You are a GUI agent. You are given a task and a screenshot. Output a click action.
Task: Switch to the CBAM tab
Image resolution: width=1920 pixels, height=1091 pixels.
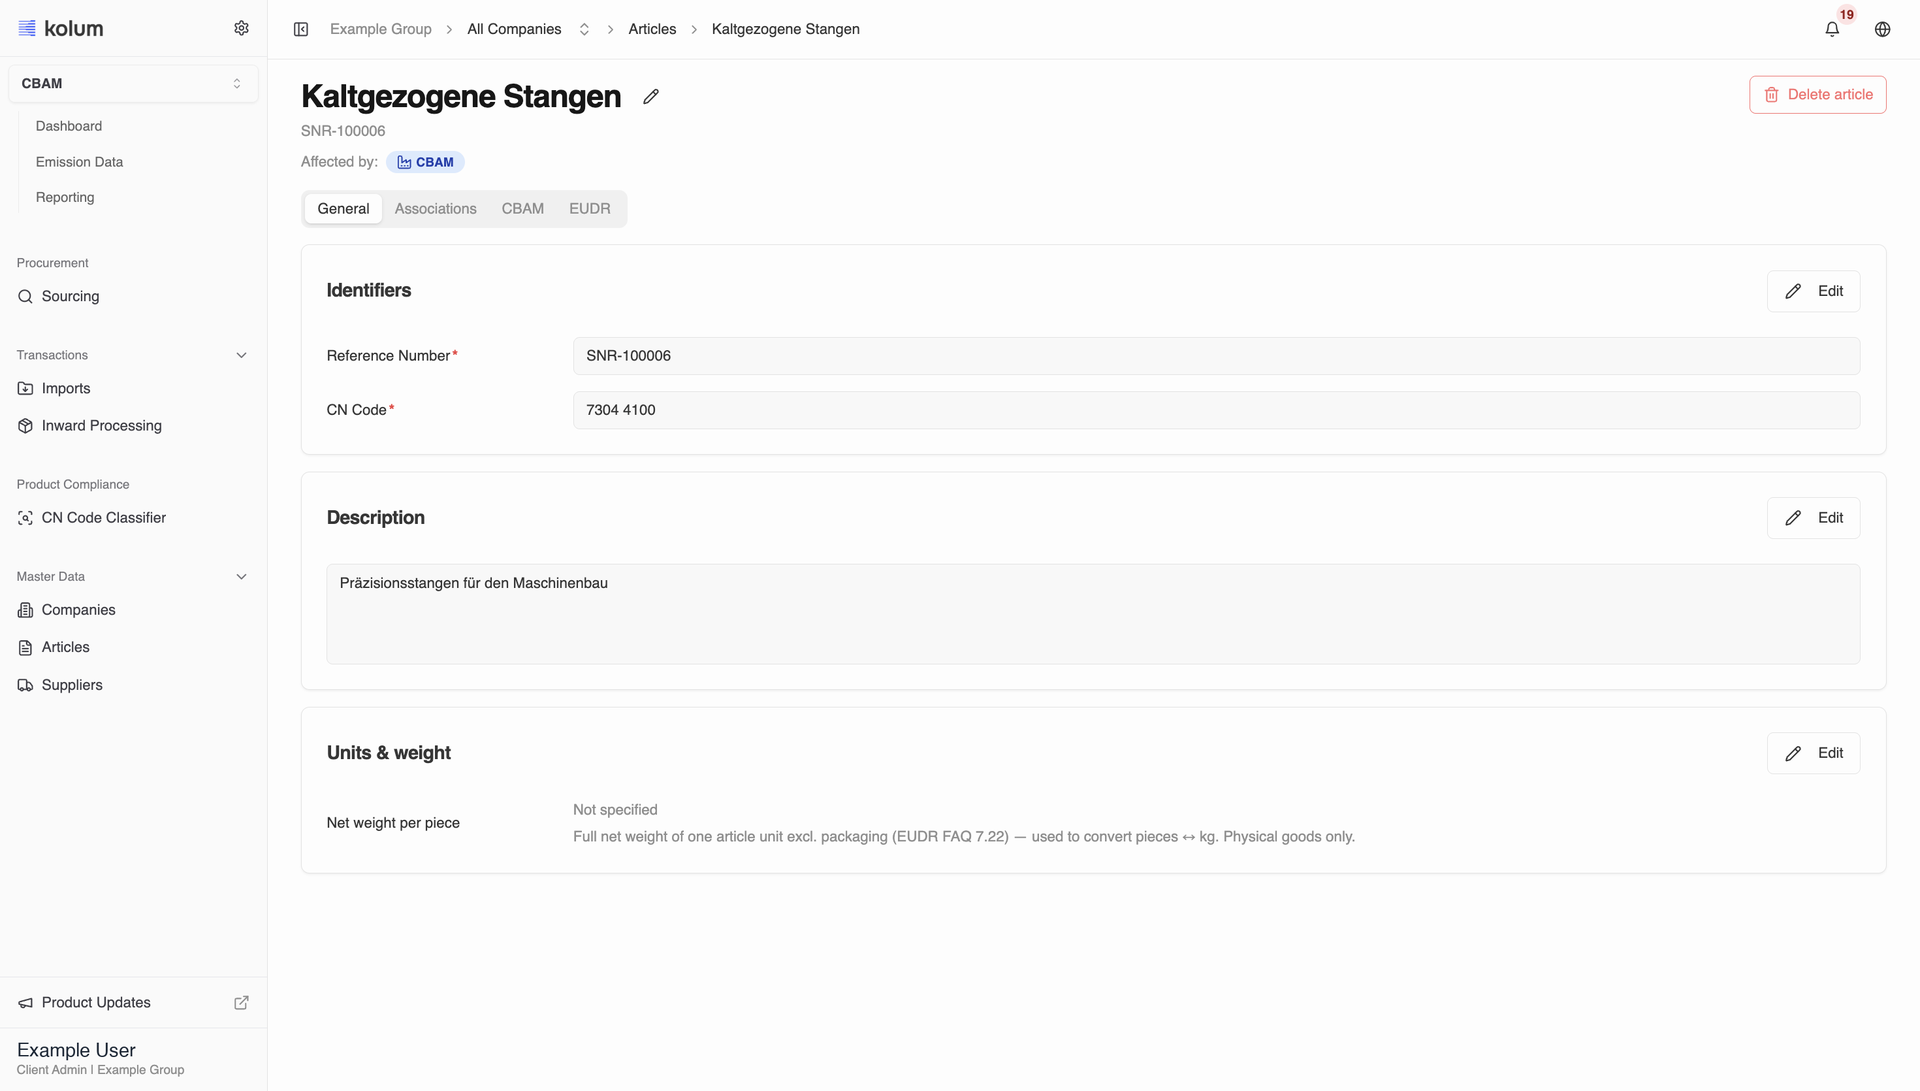[523, 209]
